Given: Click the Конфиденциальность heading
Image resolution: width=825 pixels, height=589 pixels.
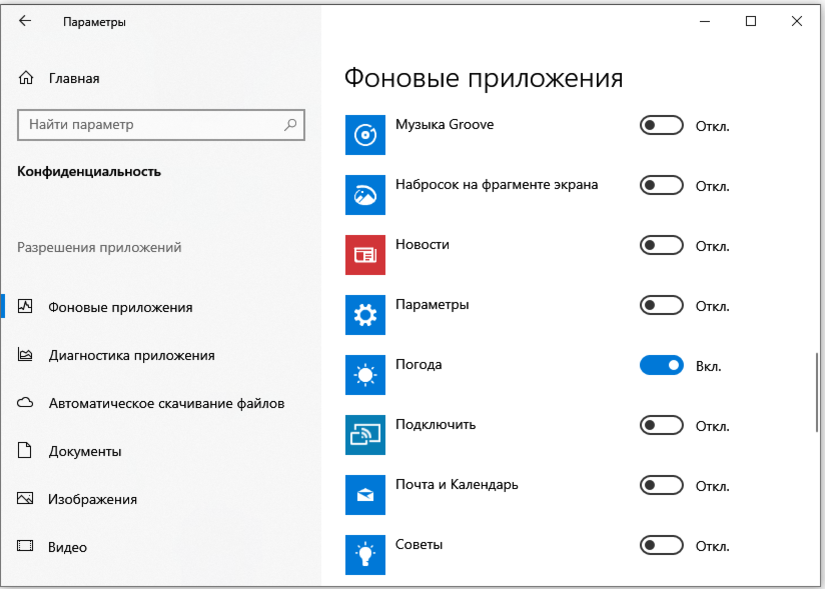Looking at the screenshot, I should (x=89, y=172).
